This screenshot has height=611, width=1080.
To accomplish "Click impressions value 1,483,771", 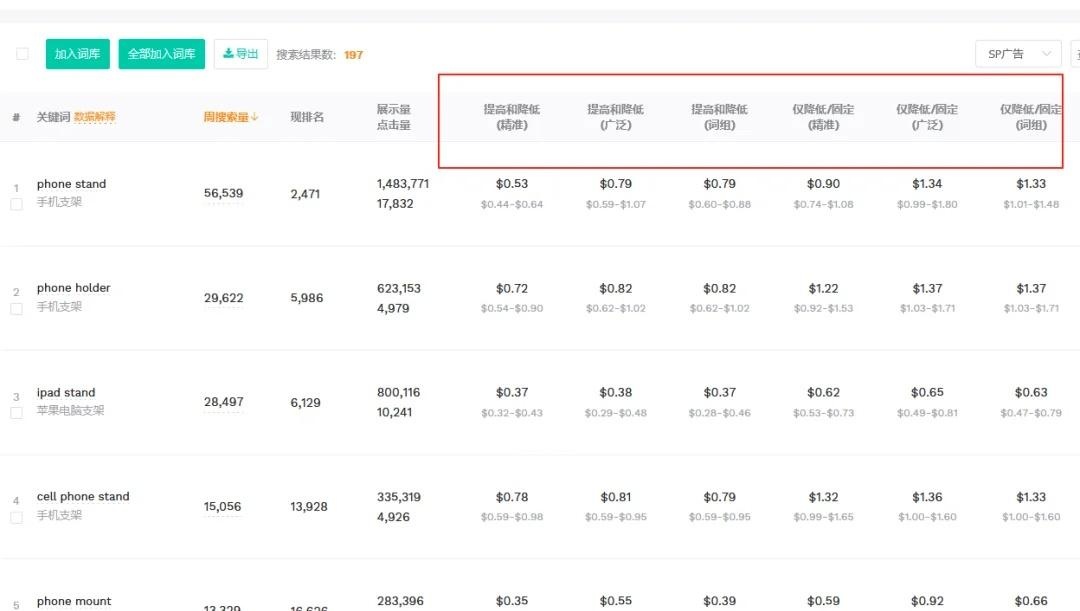I will [403, 184].
